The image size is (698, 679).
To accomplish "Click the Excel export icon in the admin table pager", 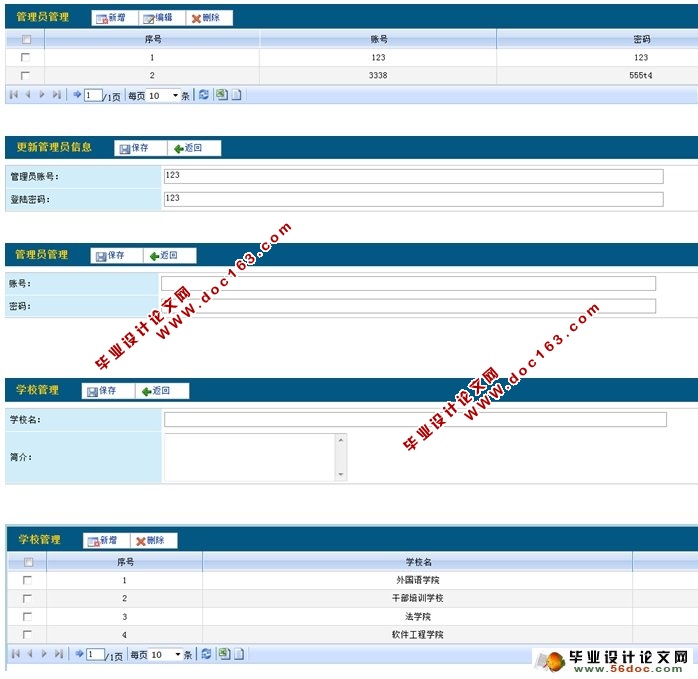I will (x=221, y=94).
